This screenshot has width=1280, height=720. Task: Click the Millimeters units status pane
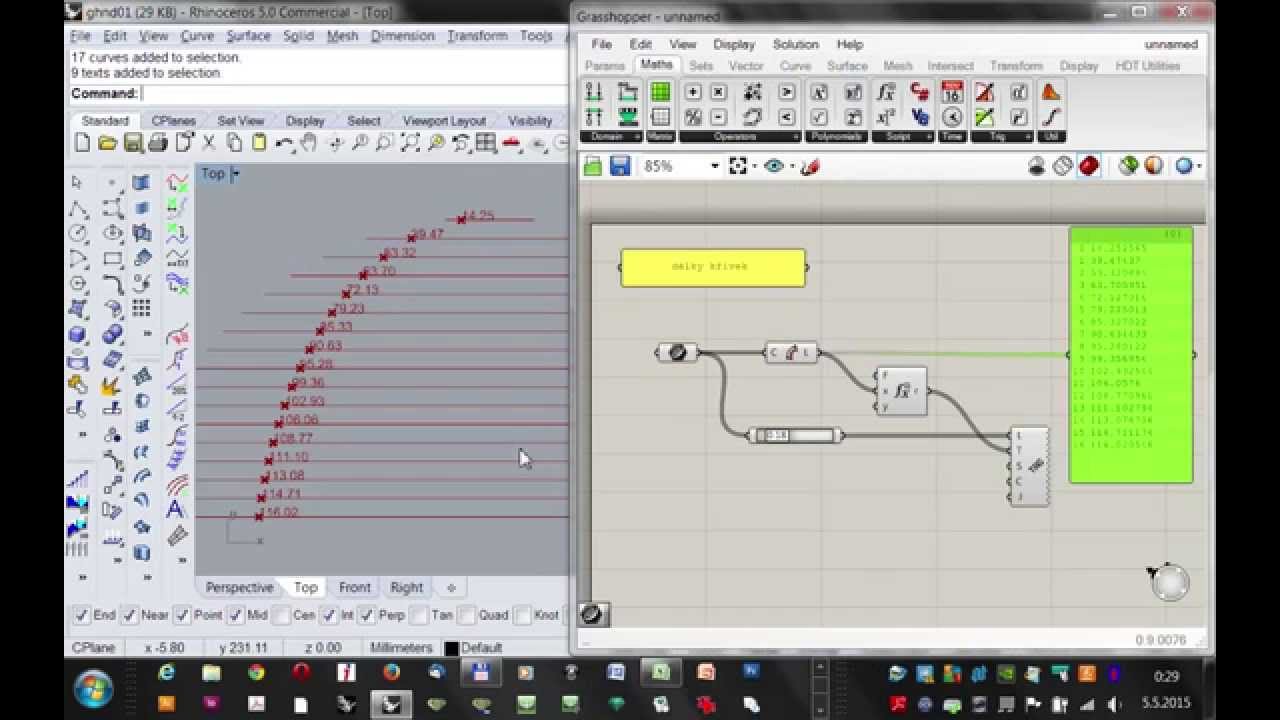click(x=401, y=647)
